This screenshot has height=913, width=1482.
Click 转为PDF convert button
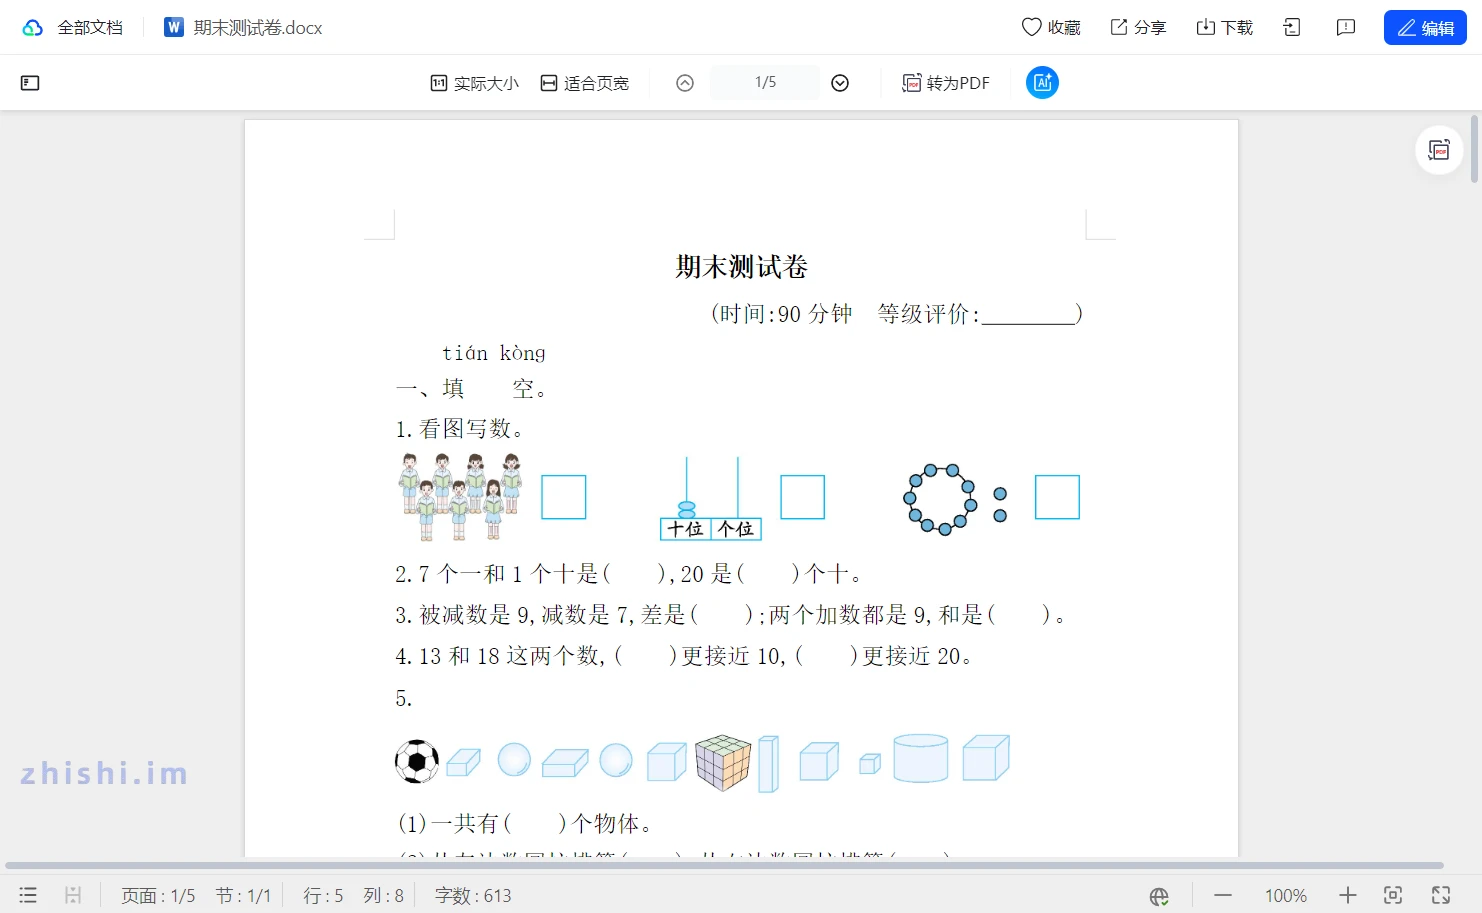click(946, 83)
